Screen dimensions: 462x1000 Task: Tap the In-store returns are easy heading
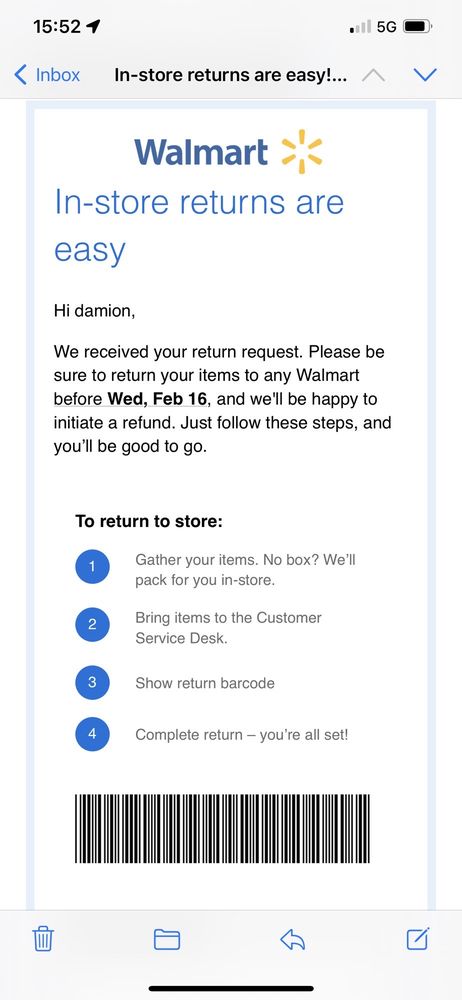coord(199,226)
